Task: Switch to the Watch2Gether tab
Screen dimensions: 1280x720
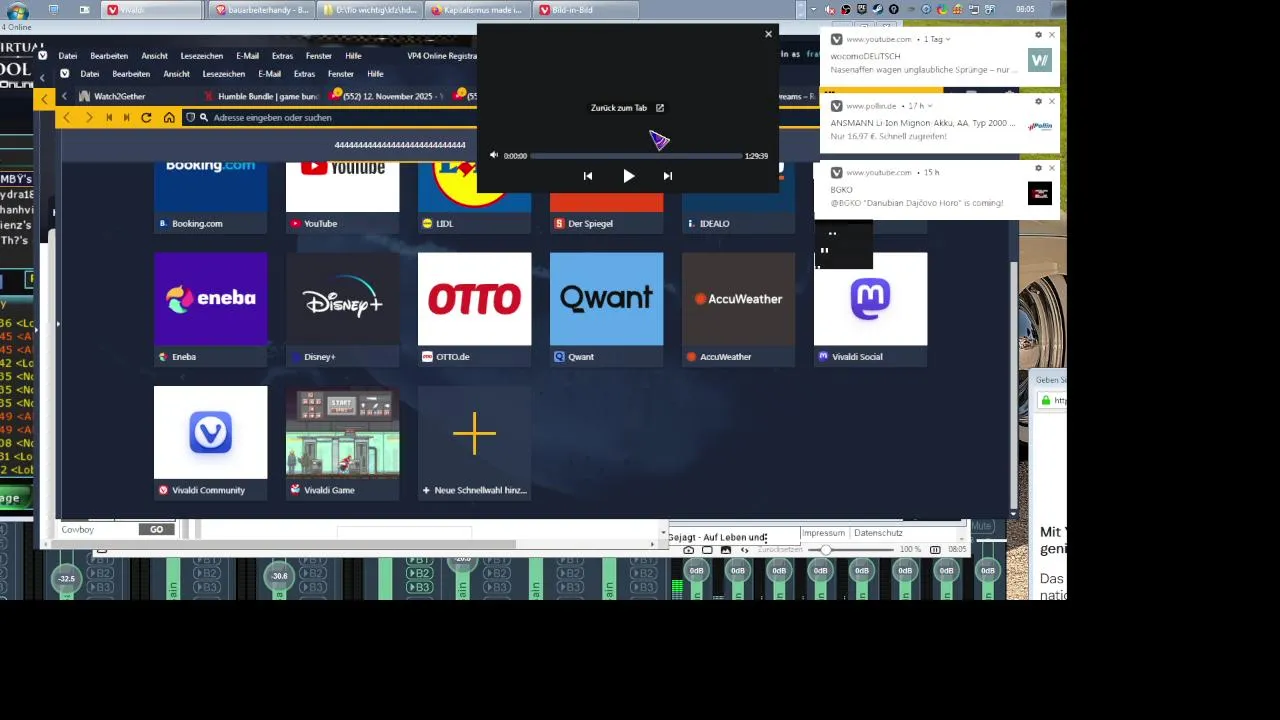Action: pos(120,96)
